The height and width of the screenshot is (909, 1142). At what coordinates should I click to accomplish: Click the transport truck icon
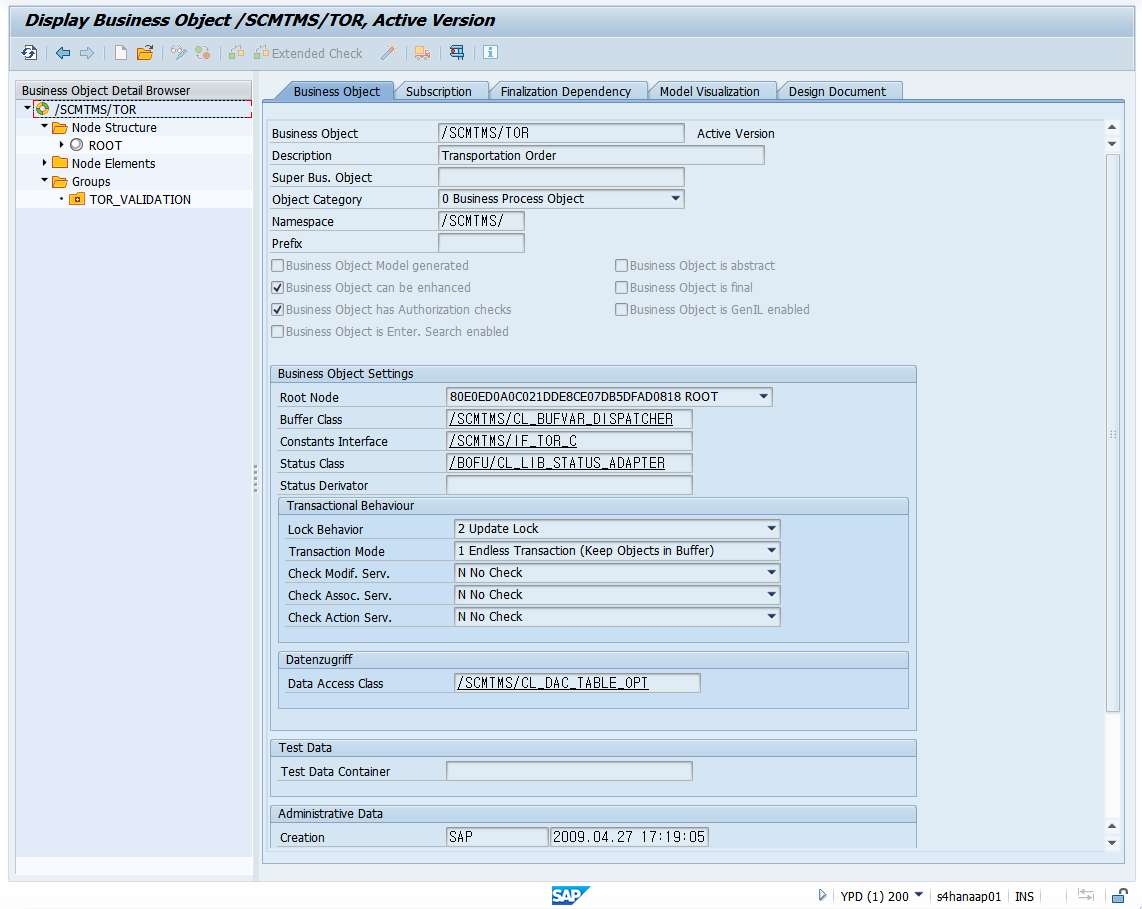pyautogui.click(x=422, y=52)
